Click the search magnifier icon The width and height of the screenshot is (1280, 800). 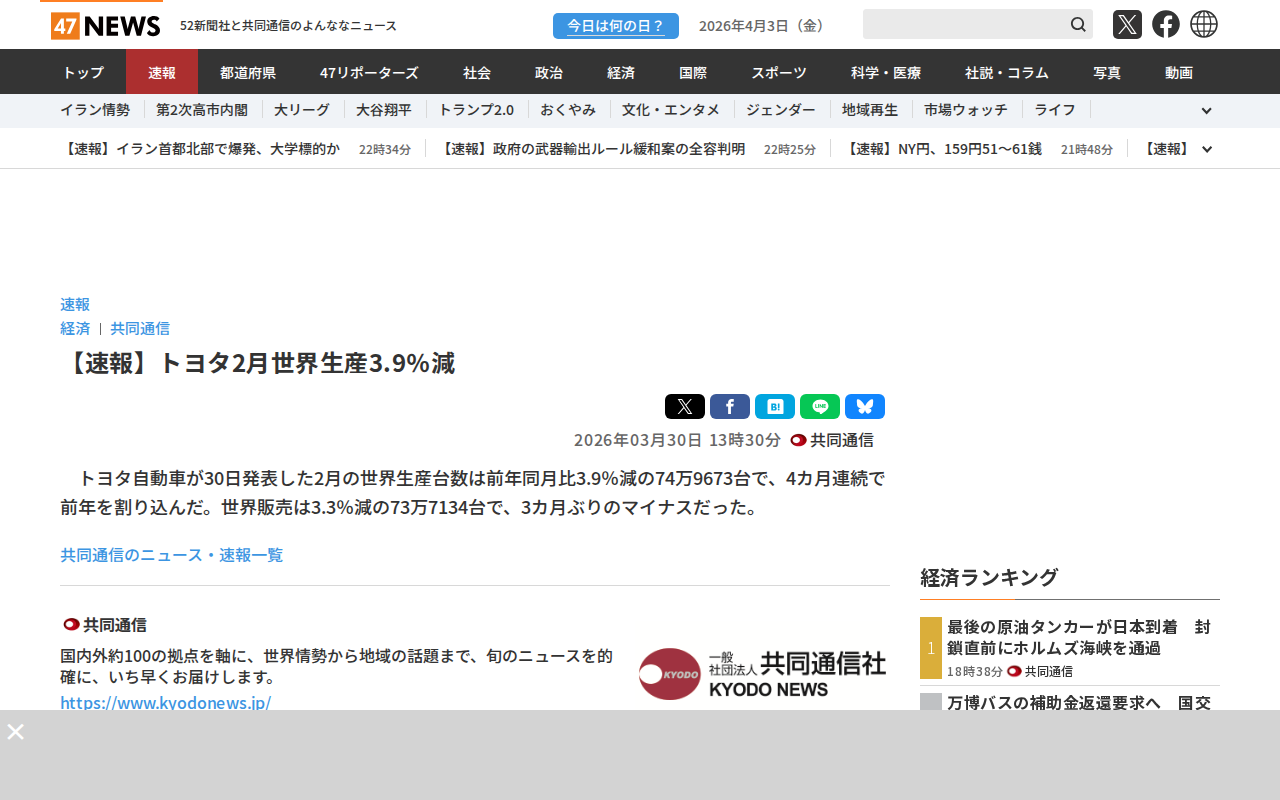click(x=1078, y=24)
